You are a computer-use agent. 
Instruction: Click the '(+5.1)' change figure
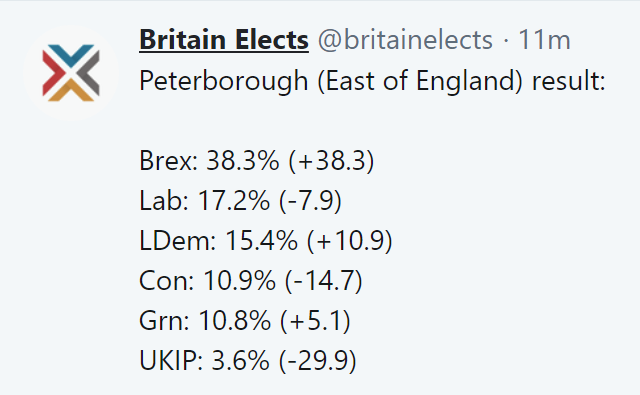click(316, 320)
